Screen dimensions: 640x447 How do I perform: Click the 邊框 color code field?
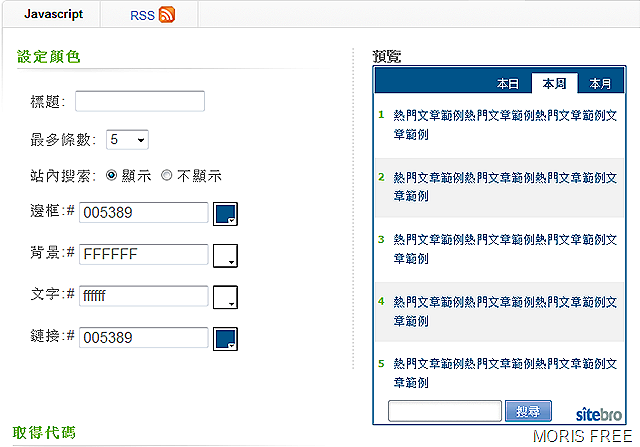tap(143, 212)
